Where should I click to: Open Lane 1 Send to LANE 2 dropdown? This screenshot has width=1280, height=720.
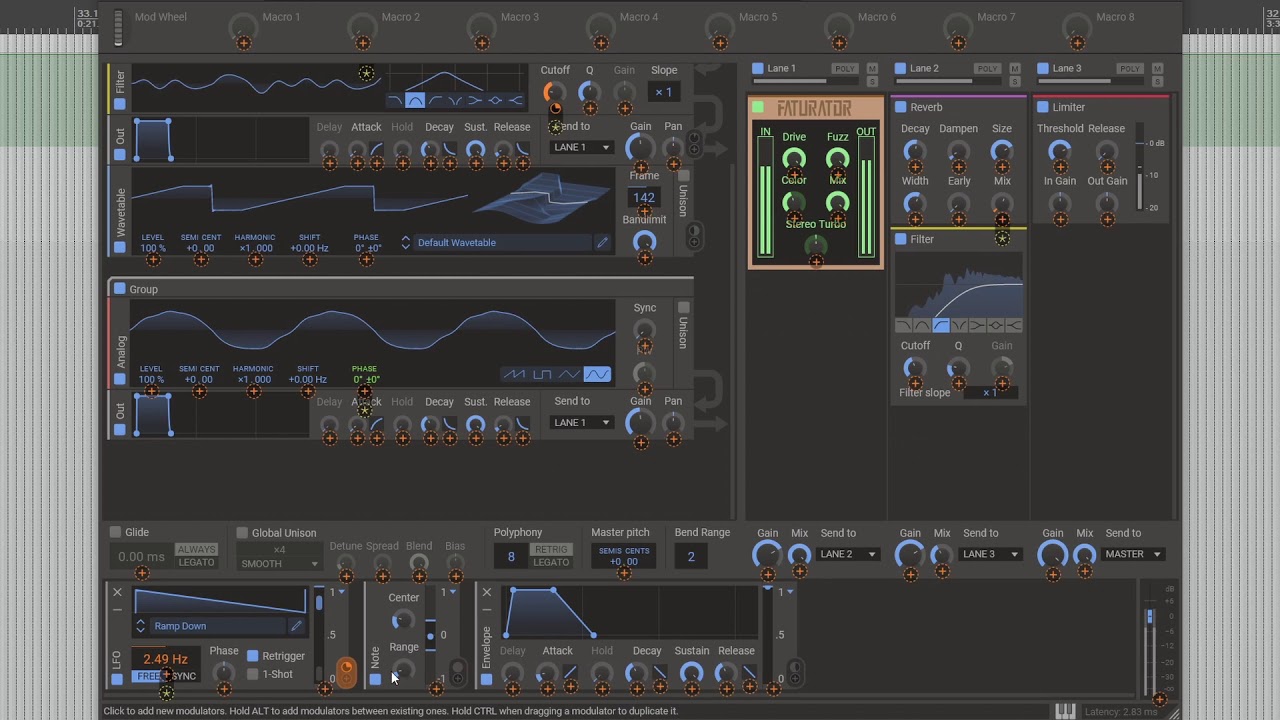(x=848, y=554)
